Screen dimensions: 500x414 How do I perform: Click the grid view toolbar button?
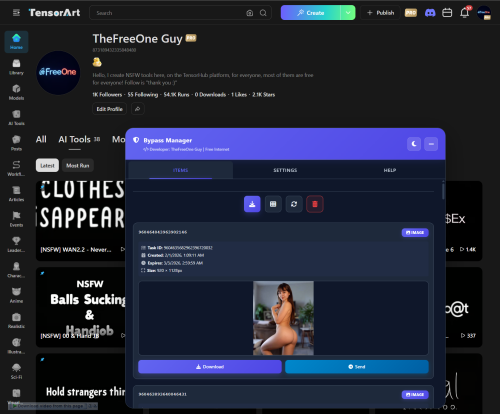click(x=273, y=204)
